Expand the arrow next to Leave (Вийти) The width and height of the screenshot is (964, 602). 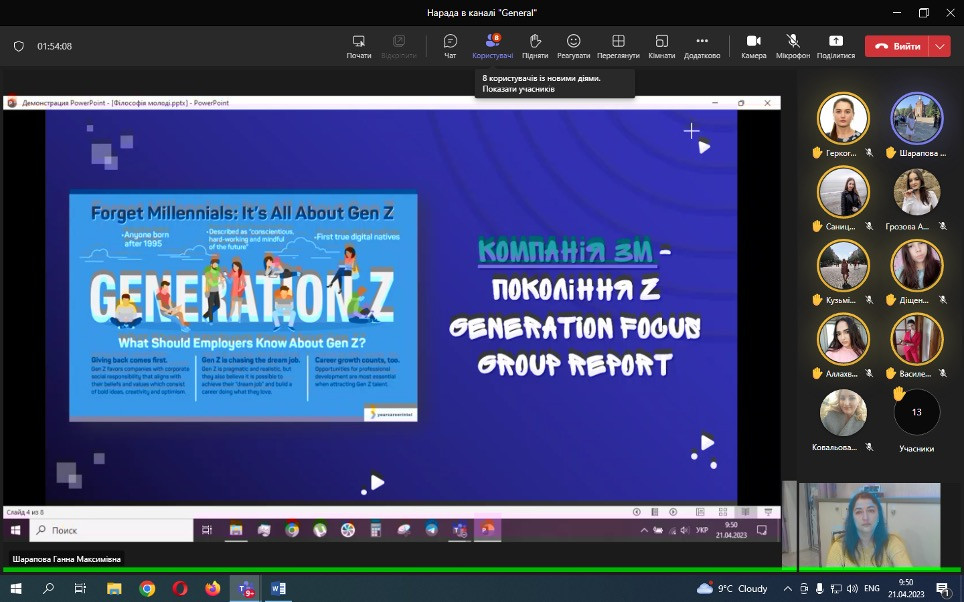939,46
